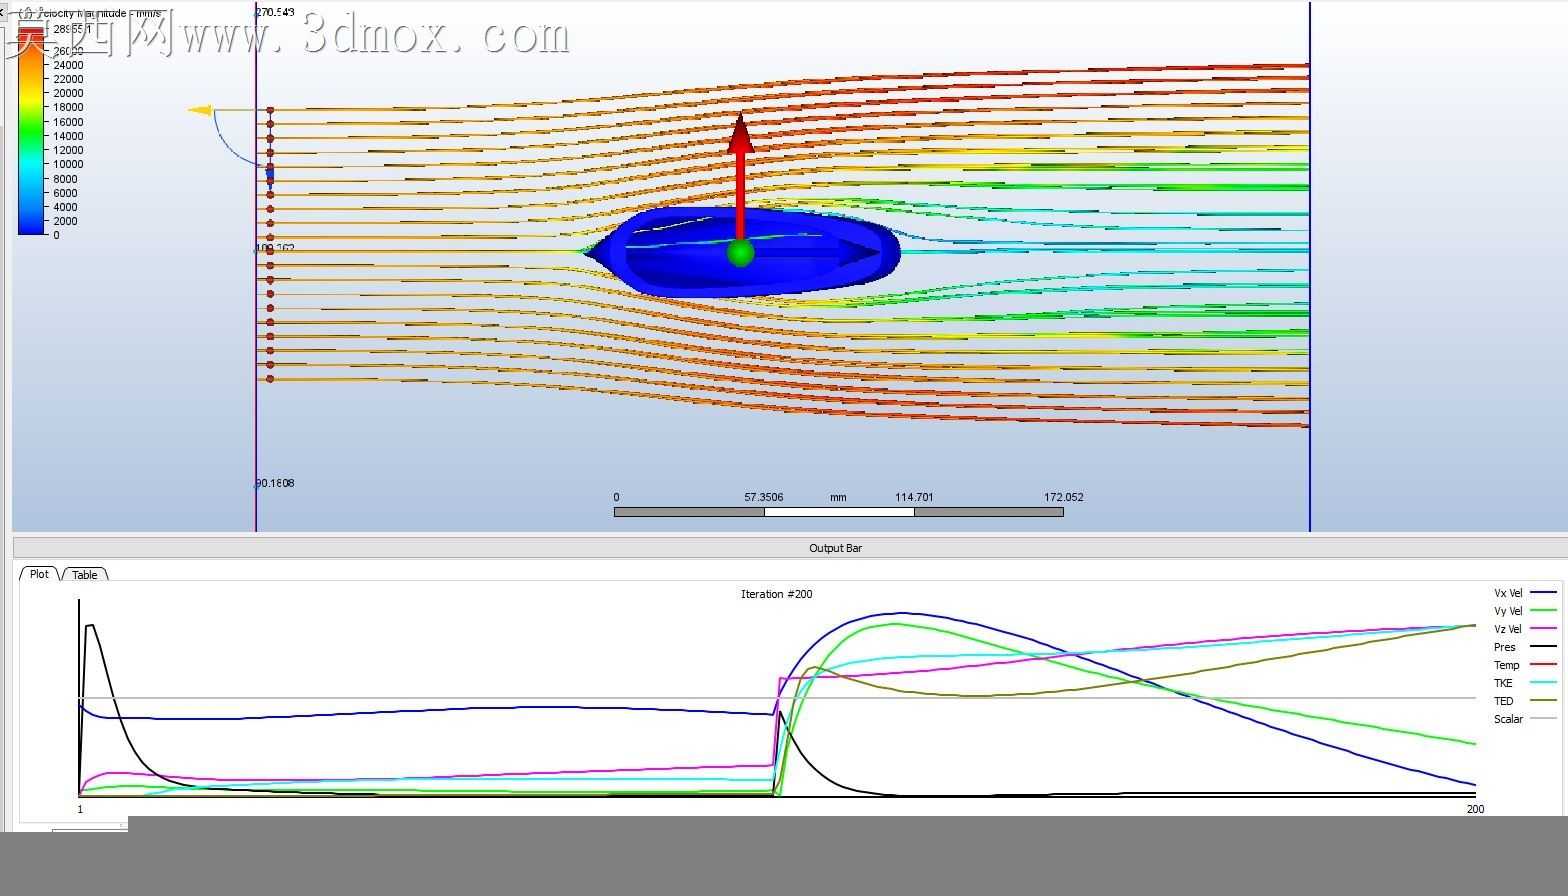Select the Temp legend entry
Image resolution: width=1568 pixels, height=896 pixels.
[1525, 665]
